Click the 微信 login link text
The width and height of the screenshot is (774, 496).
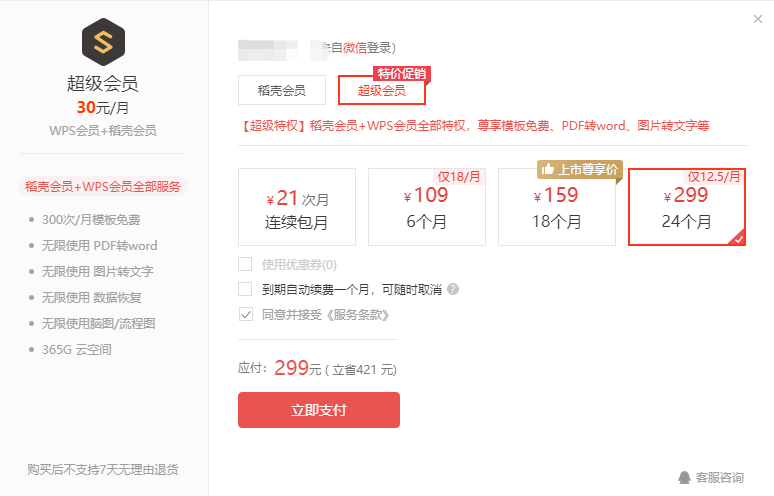(x=354, y=48)
